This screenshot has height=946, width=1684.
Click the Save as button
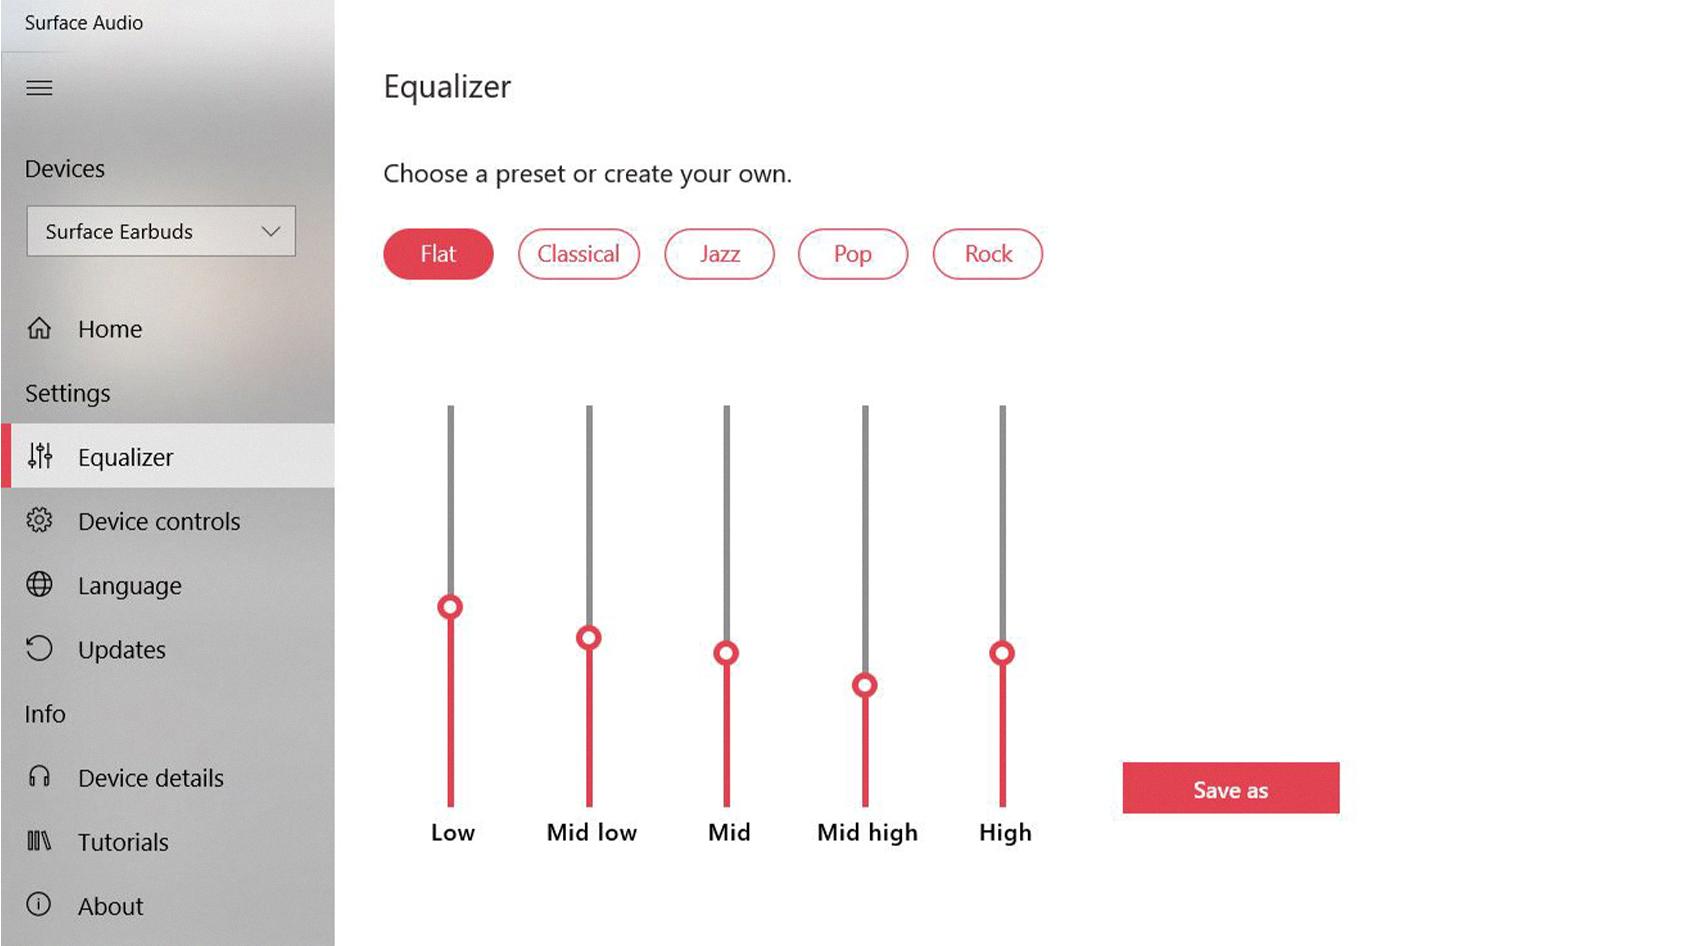(1230, 789)
